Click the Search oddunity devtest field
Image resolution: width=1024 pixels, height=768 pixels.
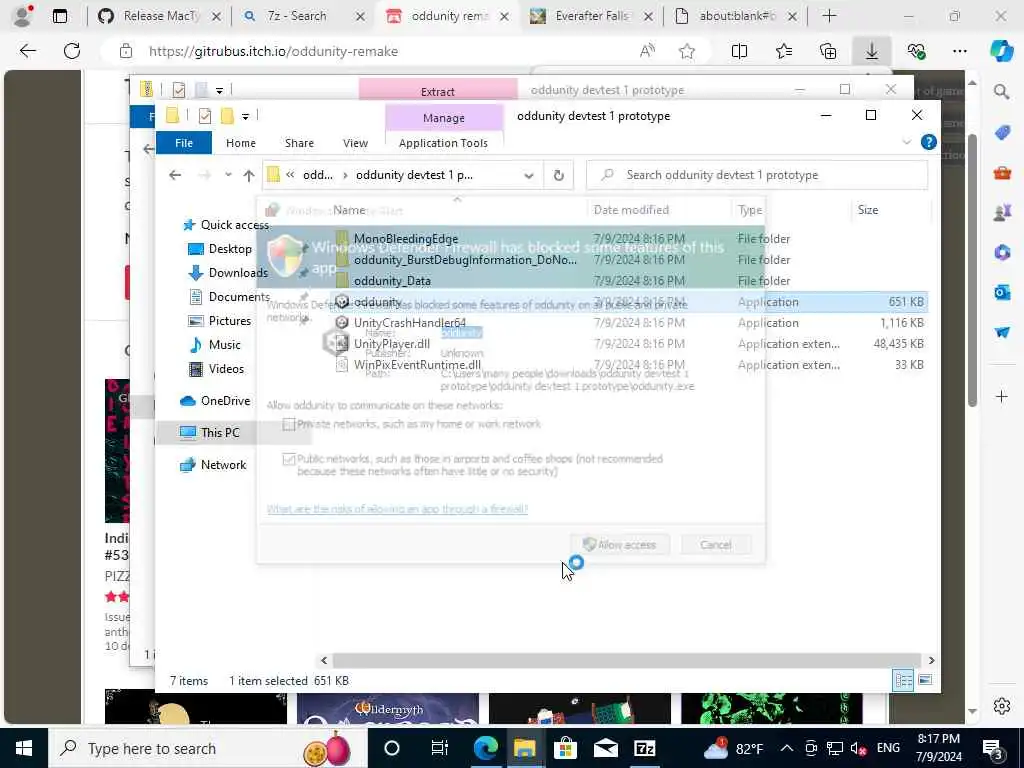click(757, 175)
